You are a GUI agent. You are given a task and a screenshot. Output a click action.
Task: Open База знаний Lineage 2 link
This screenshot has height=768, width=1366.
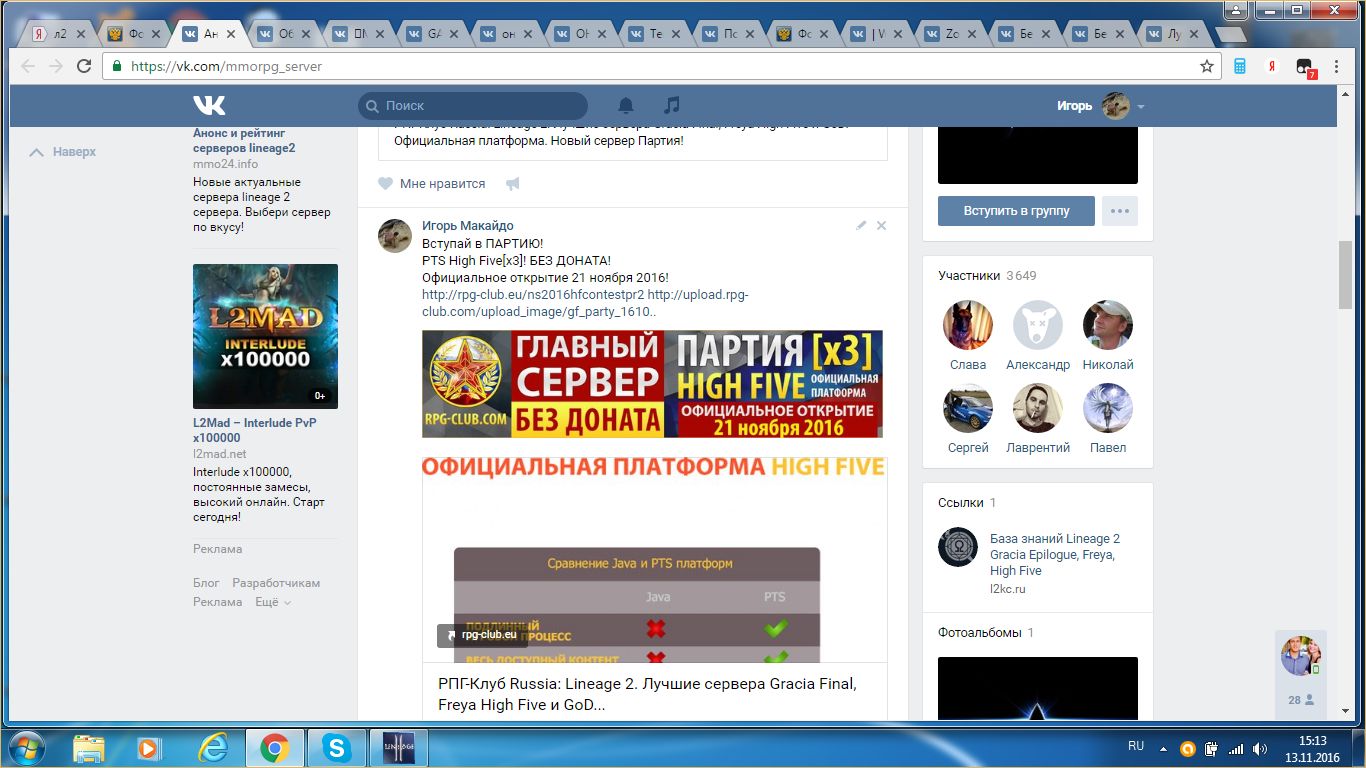coord(1055,554)
